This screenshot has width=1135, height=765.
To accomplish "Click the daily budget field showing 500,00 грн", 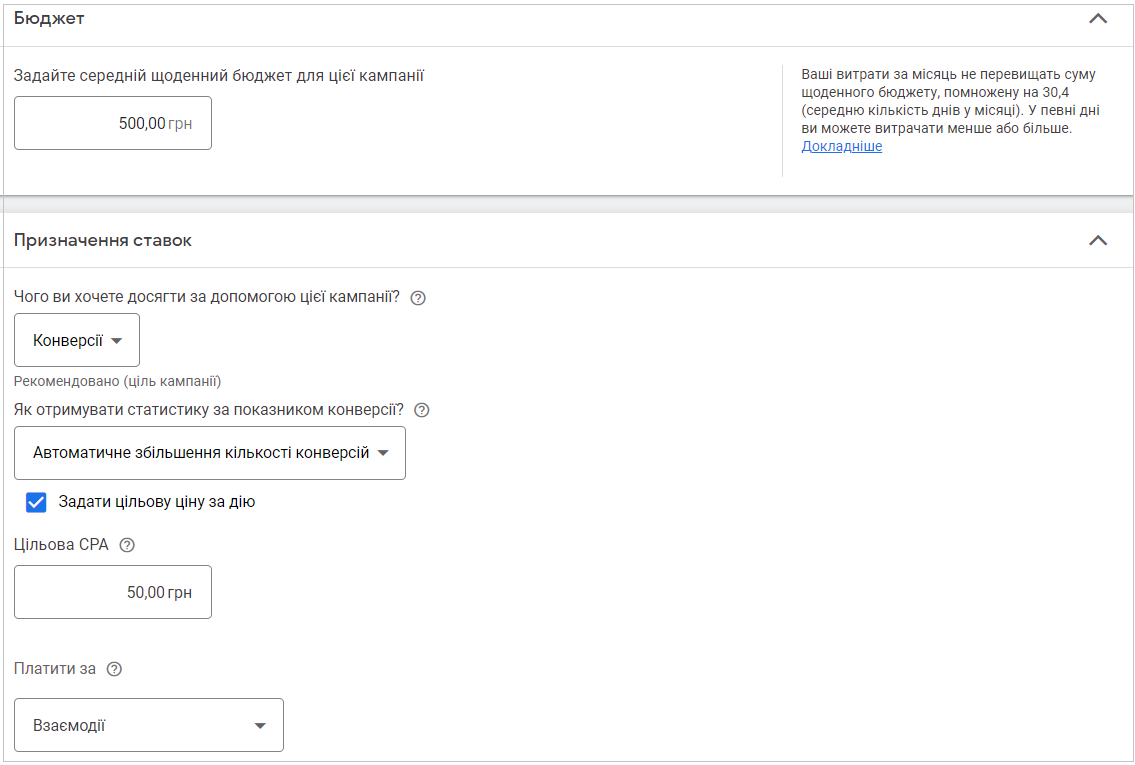I will click(x=113, y=123).
